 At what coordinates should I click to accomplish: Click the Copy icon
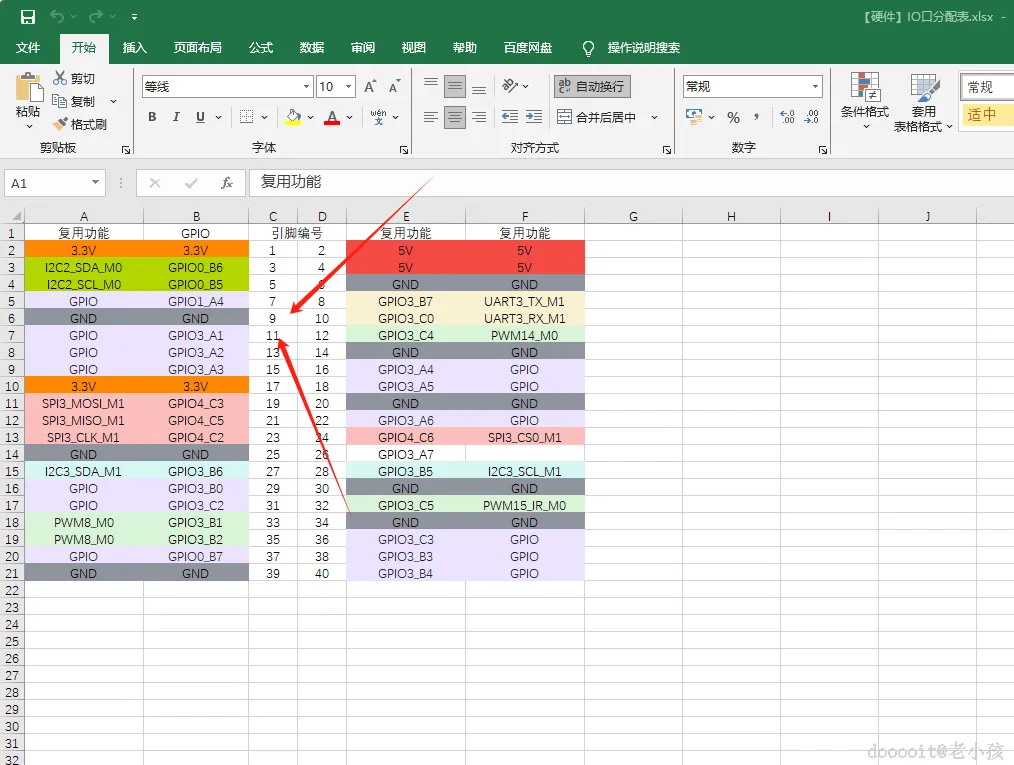[59, 101]
